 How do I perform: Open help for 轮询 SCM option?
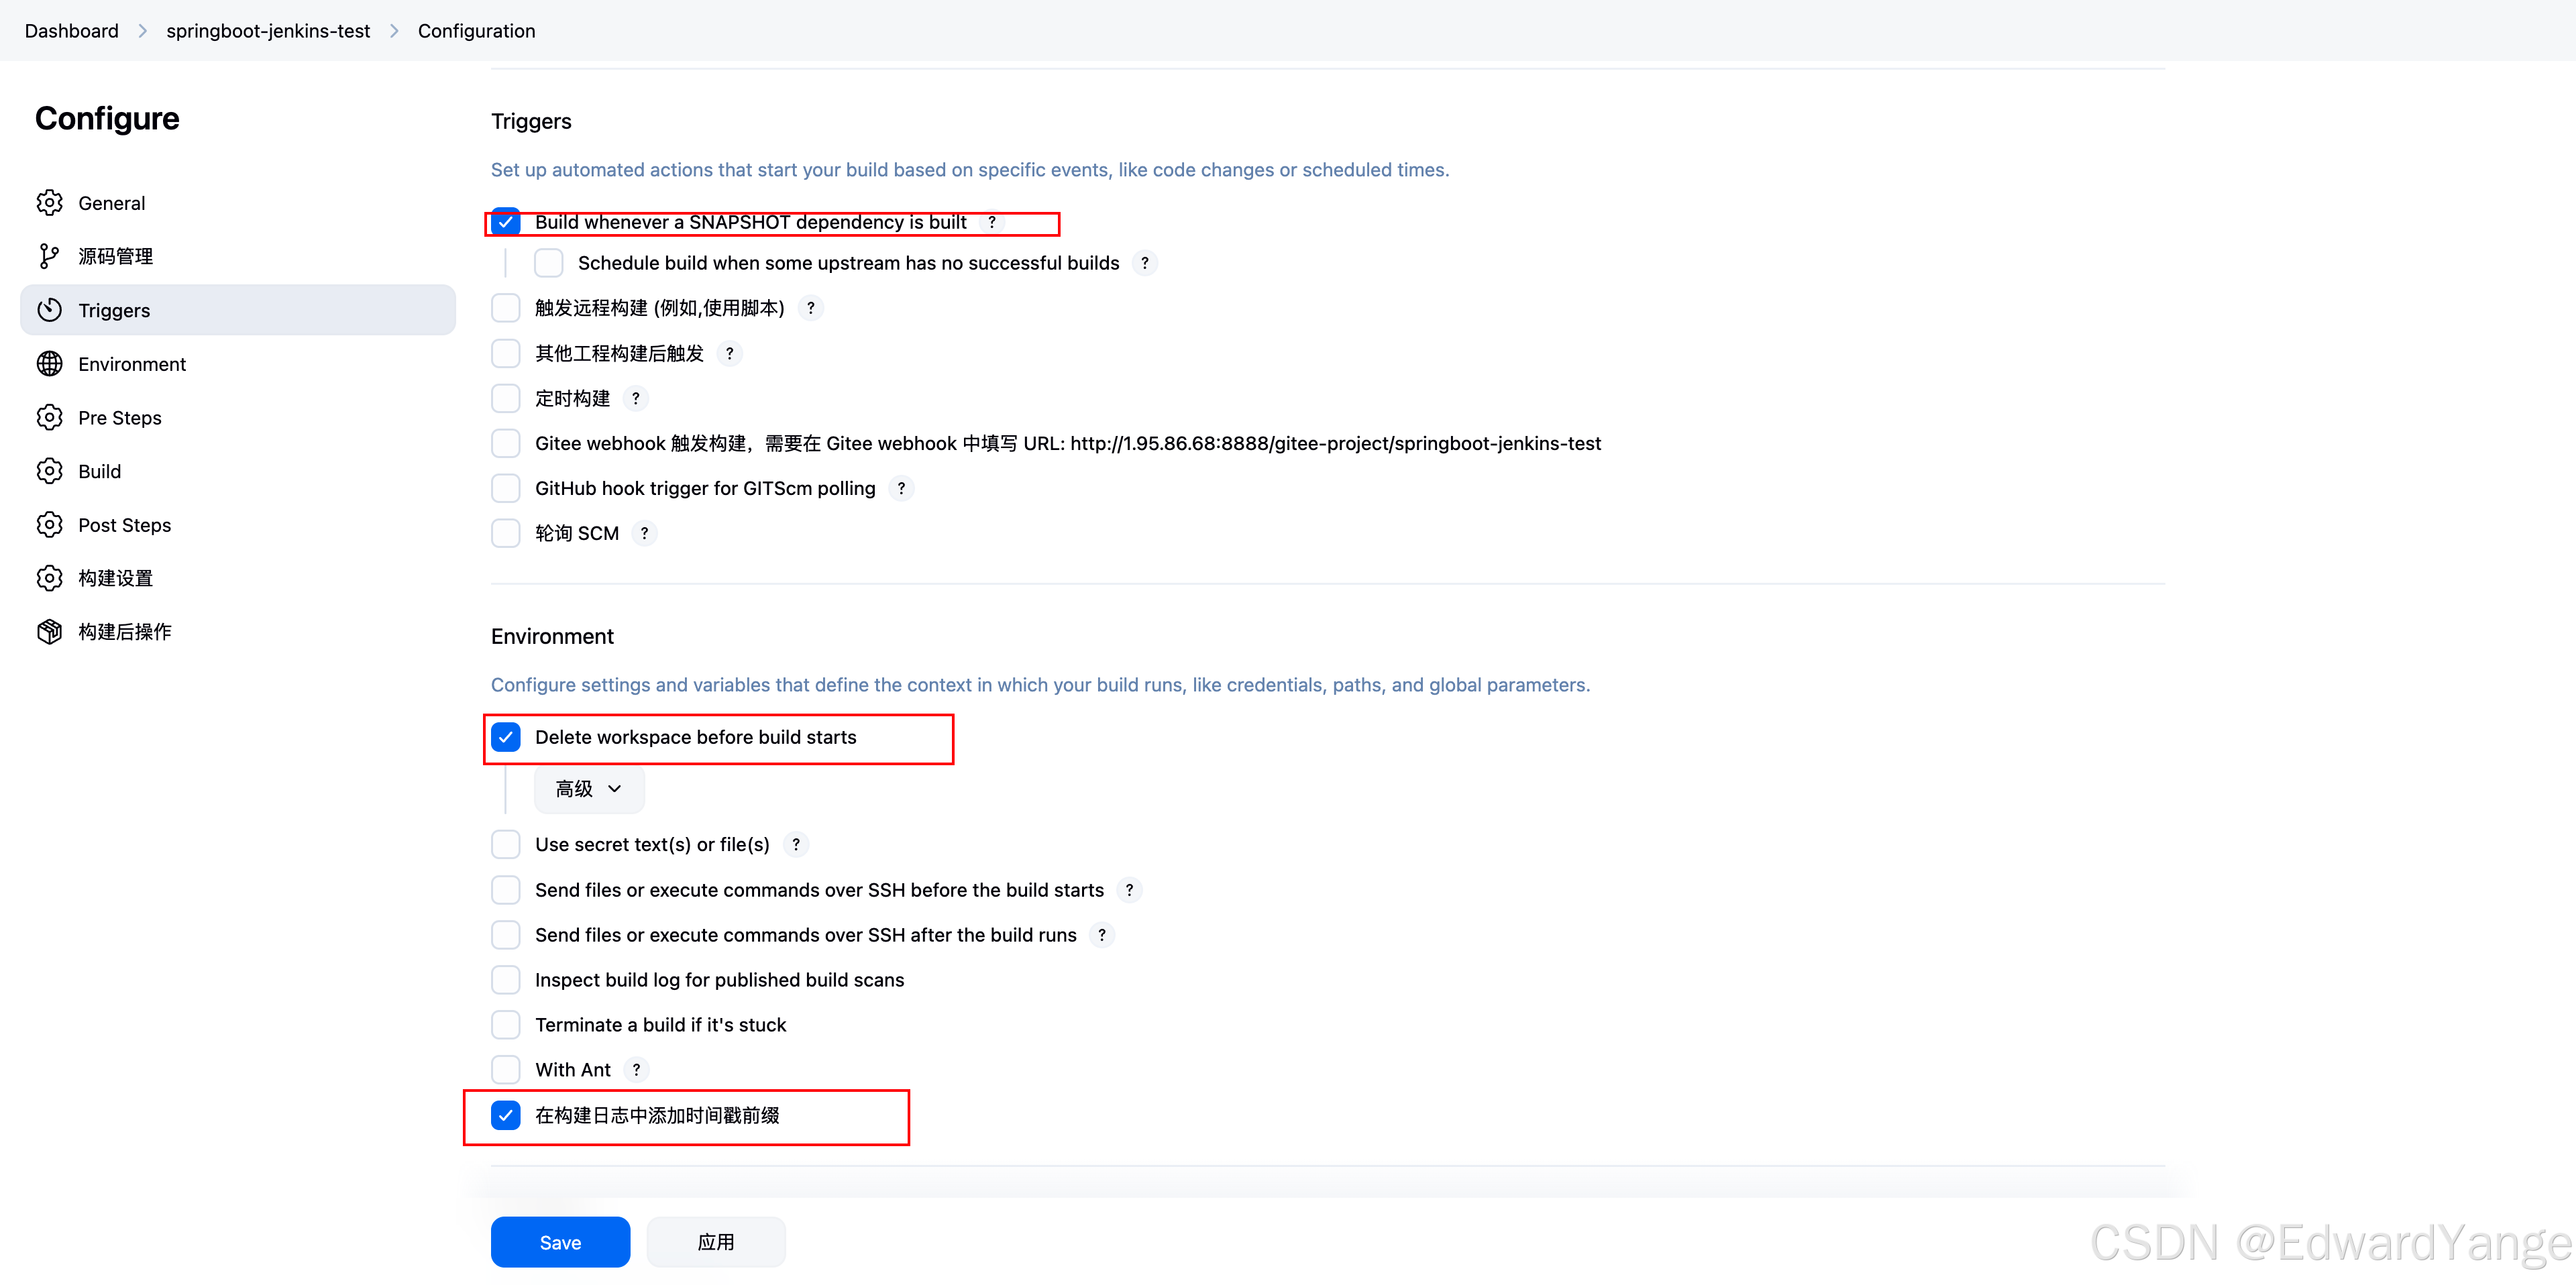[644, 533]
